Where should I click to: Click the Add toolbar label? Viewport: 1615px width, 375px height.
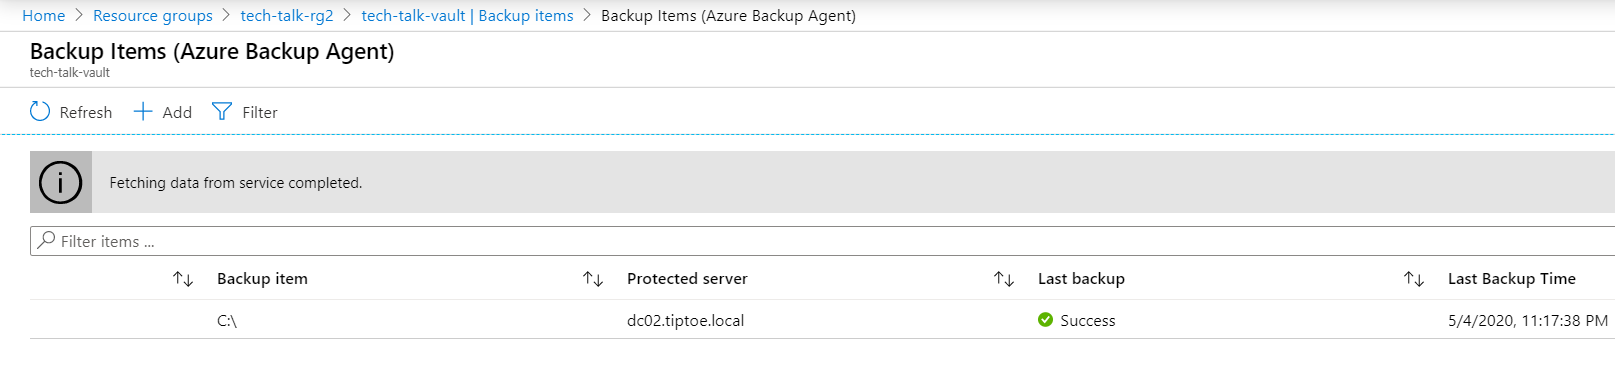pos(177,113)
